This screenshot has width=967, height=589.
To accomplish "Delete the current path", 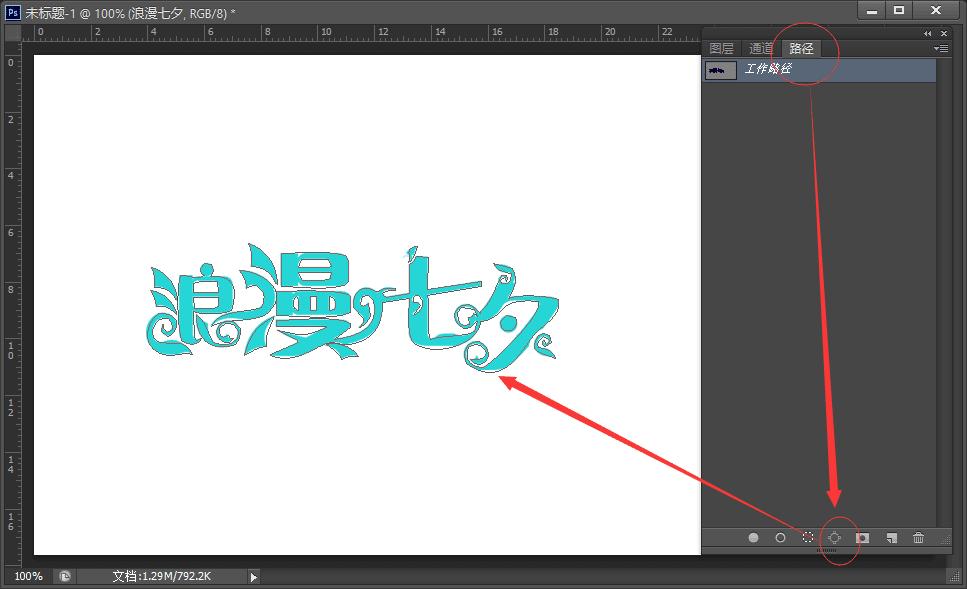I will pos(918,537).
